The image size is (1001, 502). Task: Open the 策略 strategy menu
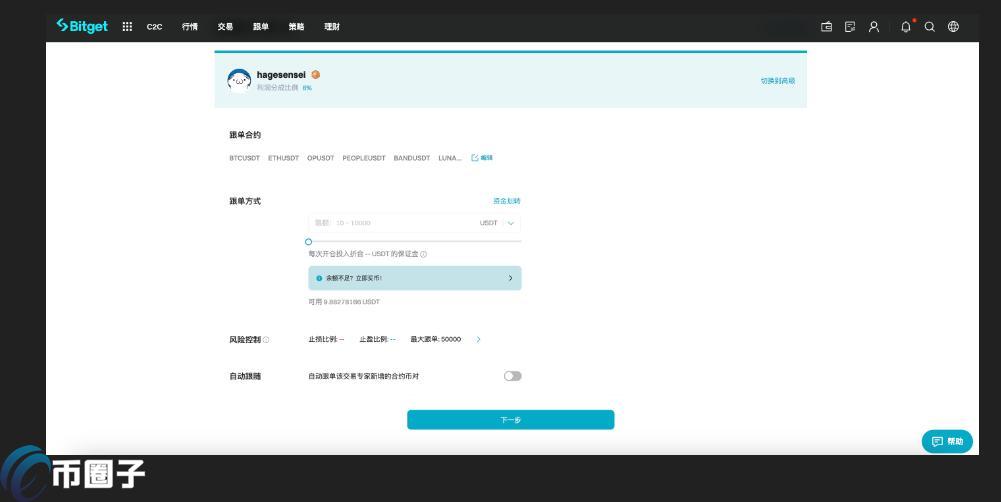pos(296,27)
